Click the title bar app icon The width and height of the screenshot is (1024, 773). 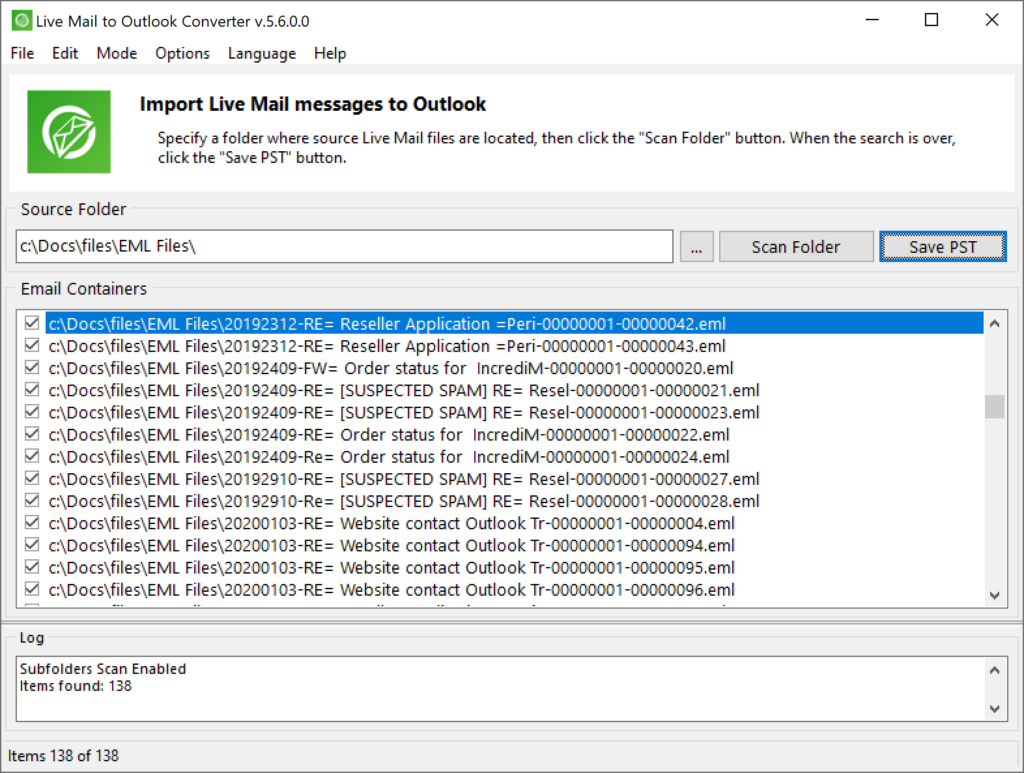pyautogui.click(x=20, y=20)
